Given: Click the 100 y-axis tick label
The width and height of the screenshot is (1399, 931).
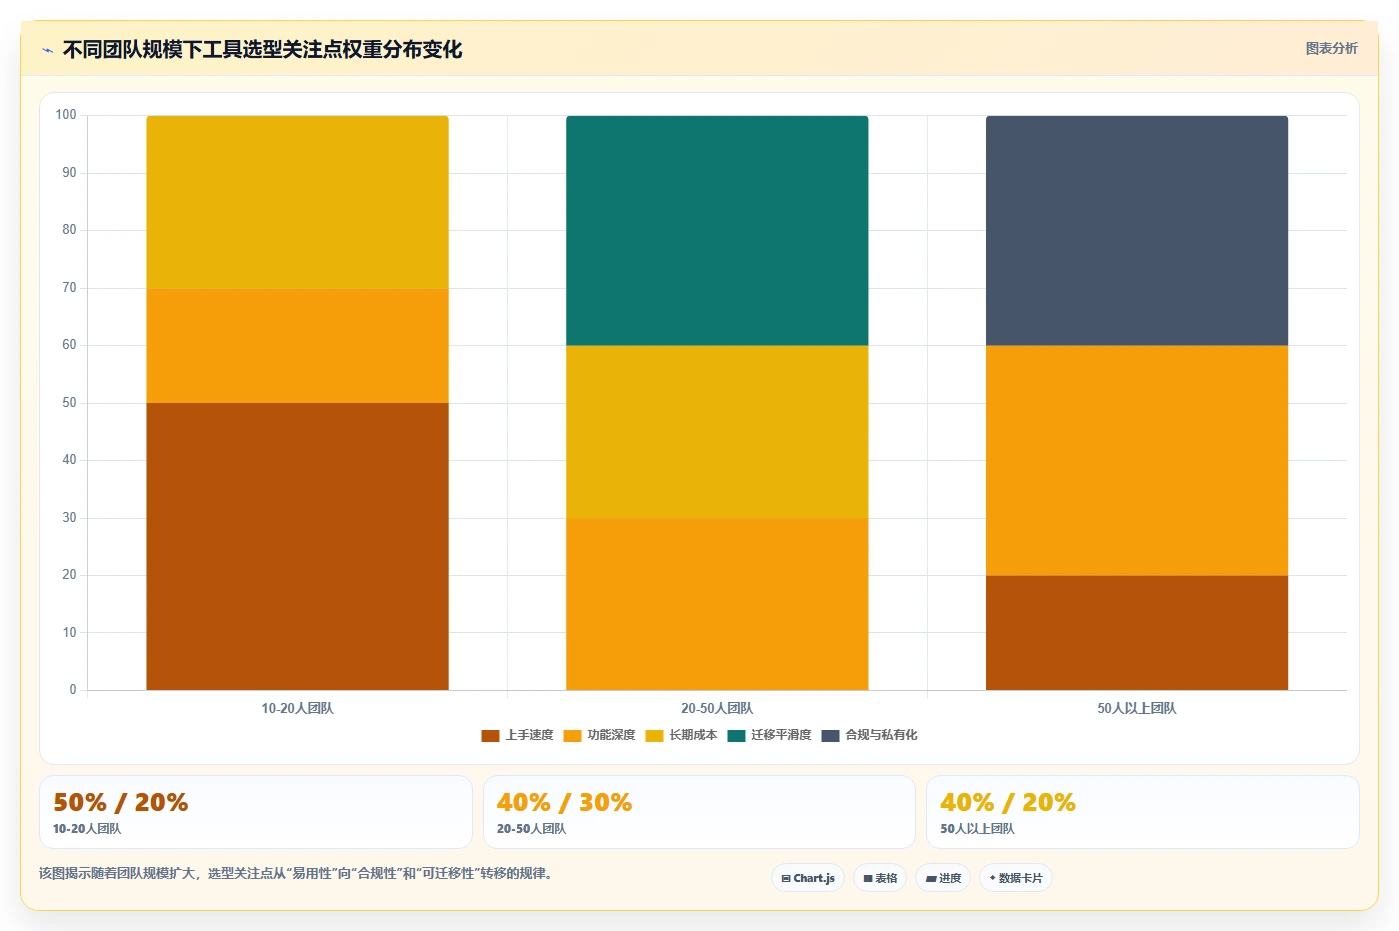Looking at the screenshot, I should [66, 115].
